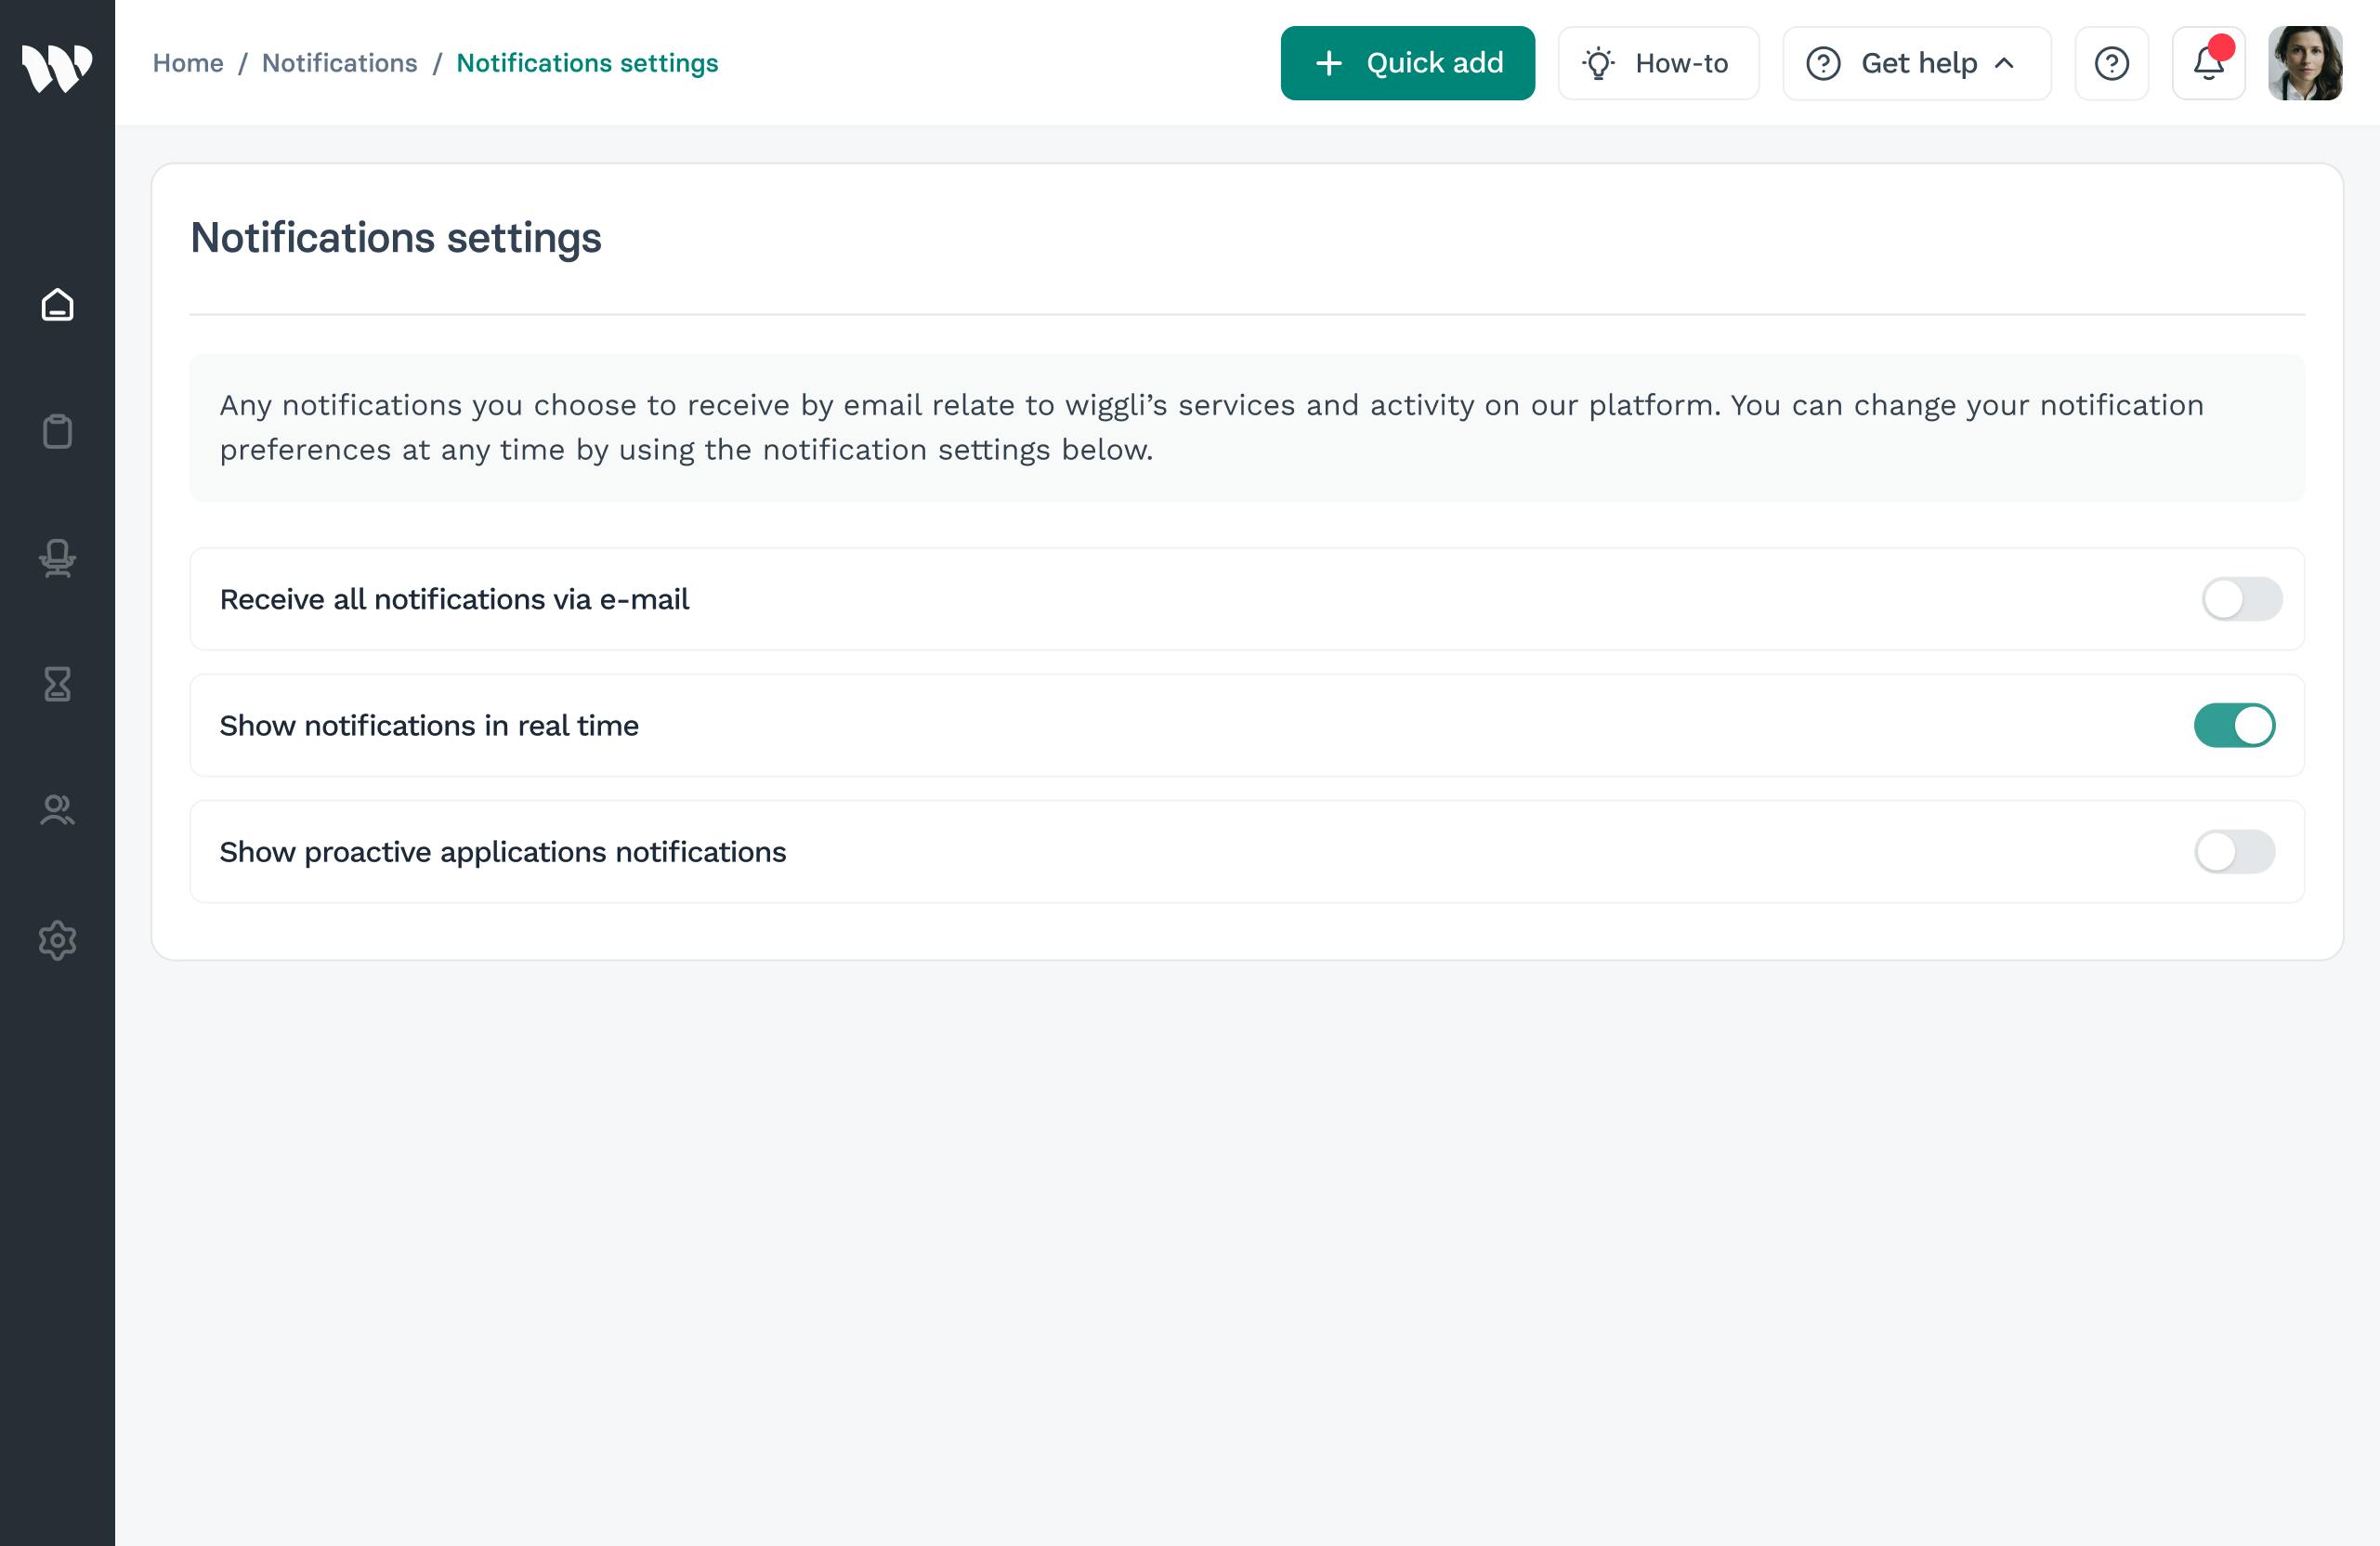Go to Home breadcrumb
The height and width of the screenshot is (1546, 2380).
point(188,63)
